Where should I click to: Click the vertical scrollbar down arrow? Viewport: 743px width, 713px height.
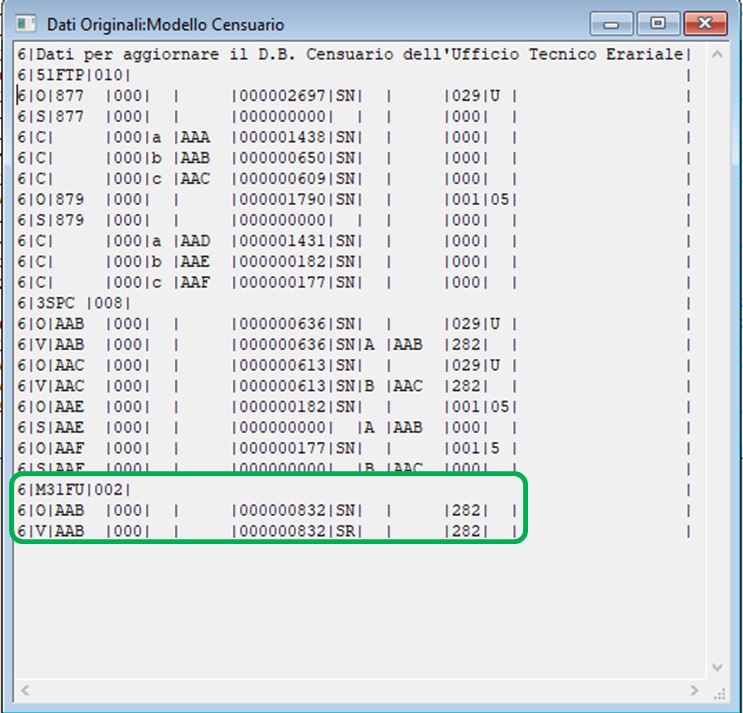(x=717, y=666)
